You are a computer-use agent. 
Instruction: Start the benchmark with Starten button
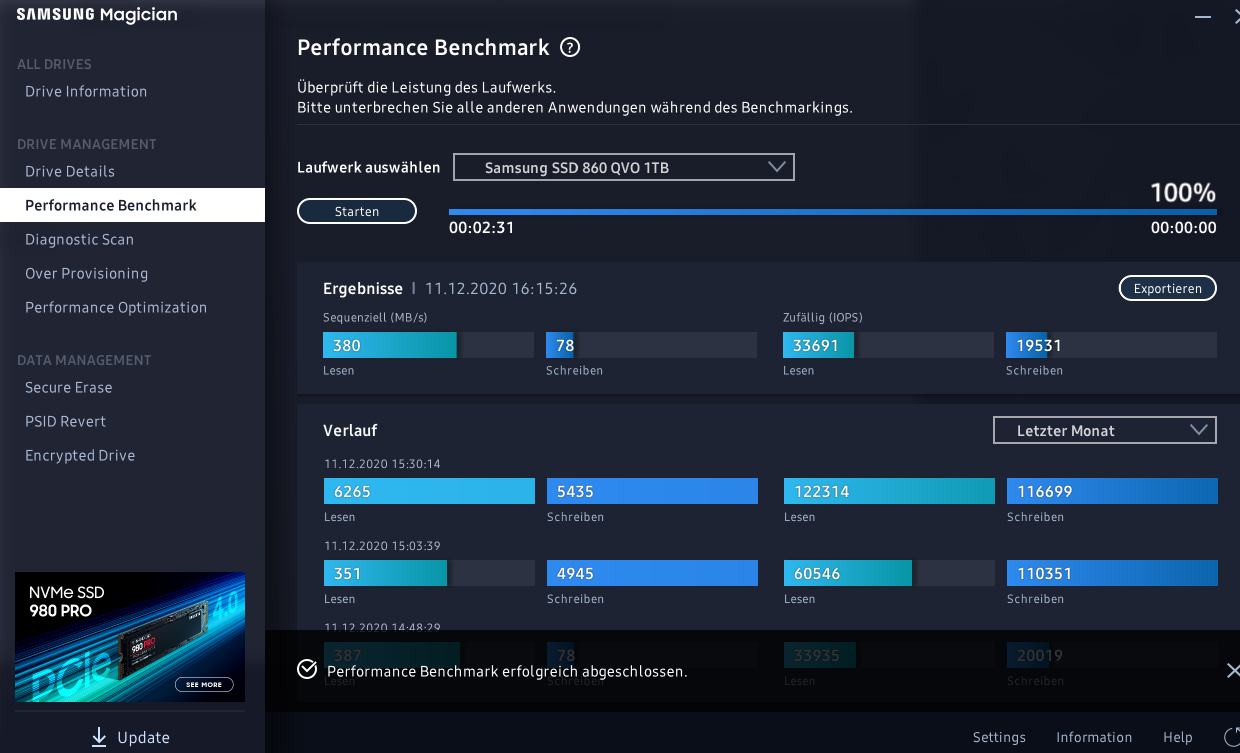357,211
